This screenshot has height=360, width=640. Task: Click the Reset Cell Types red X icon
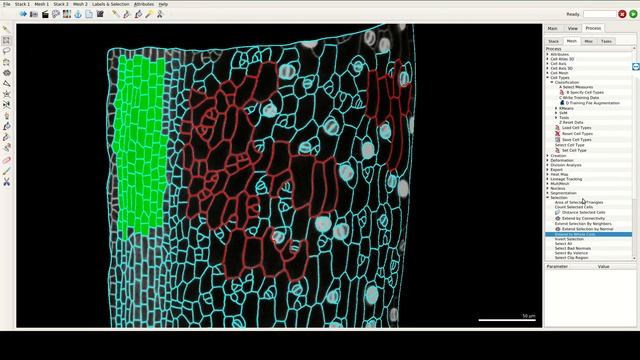click(x=558, y=133)
